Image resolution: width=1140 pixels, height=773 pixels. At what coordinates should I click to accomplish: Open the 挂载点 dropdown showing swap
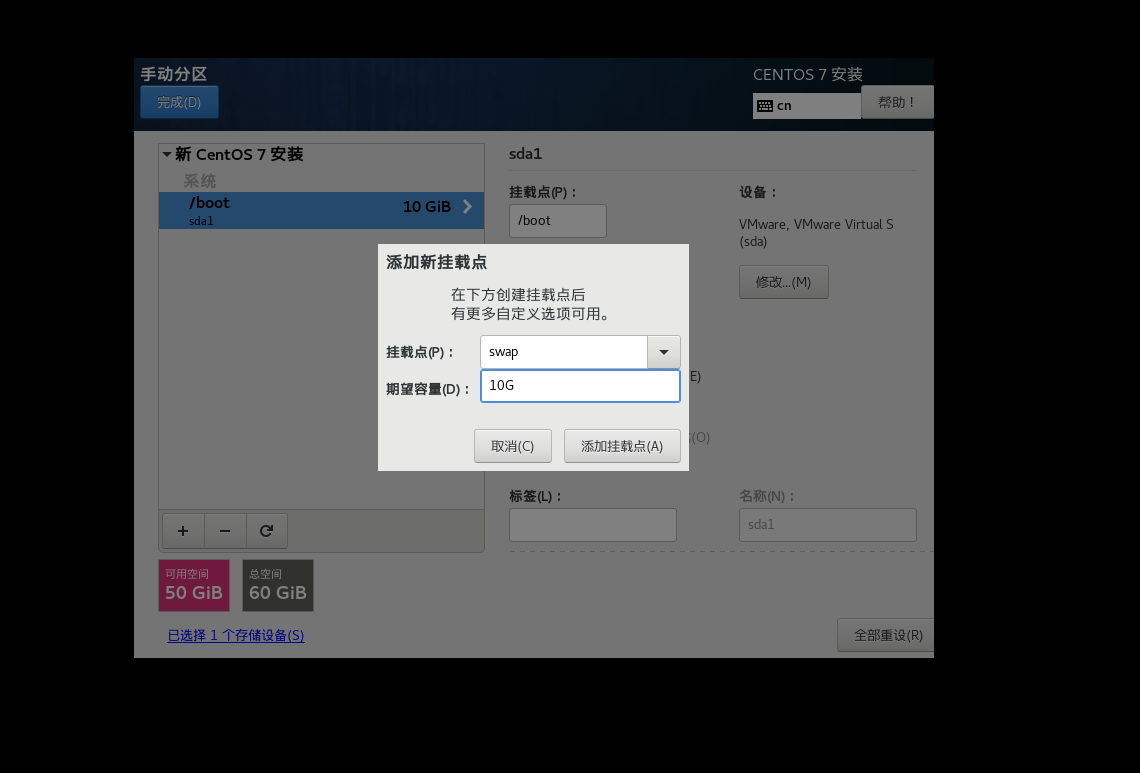click(x=662, y=351)
